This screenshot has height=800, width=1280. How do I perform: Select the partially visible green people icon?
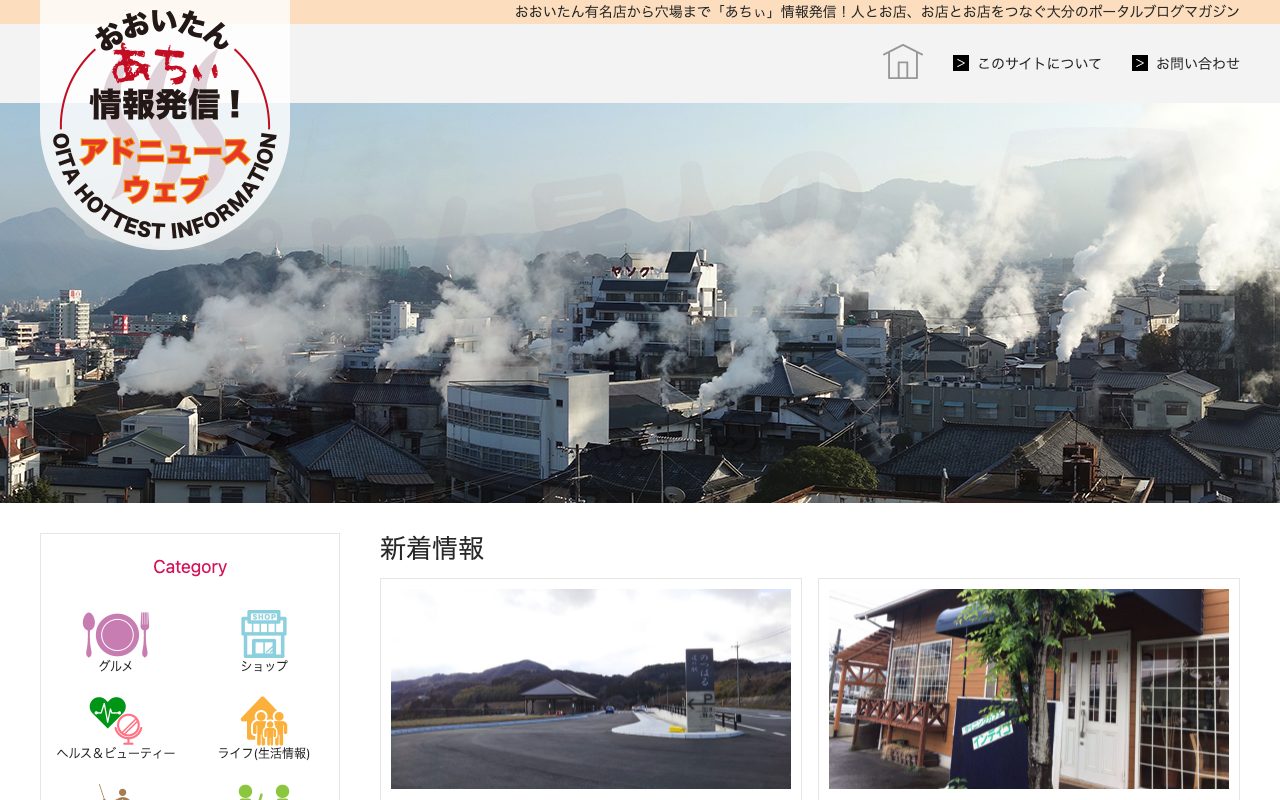[264, 792]
